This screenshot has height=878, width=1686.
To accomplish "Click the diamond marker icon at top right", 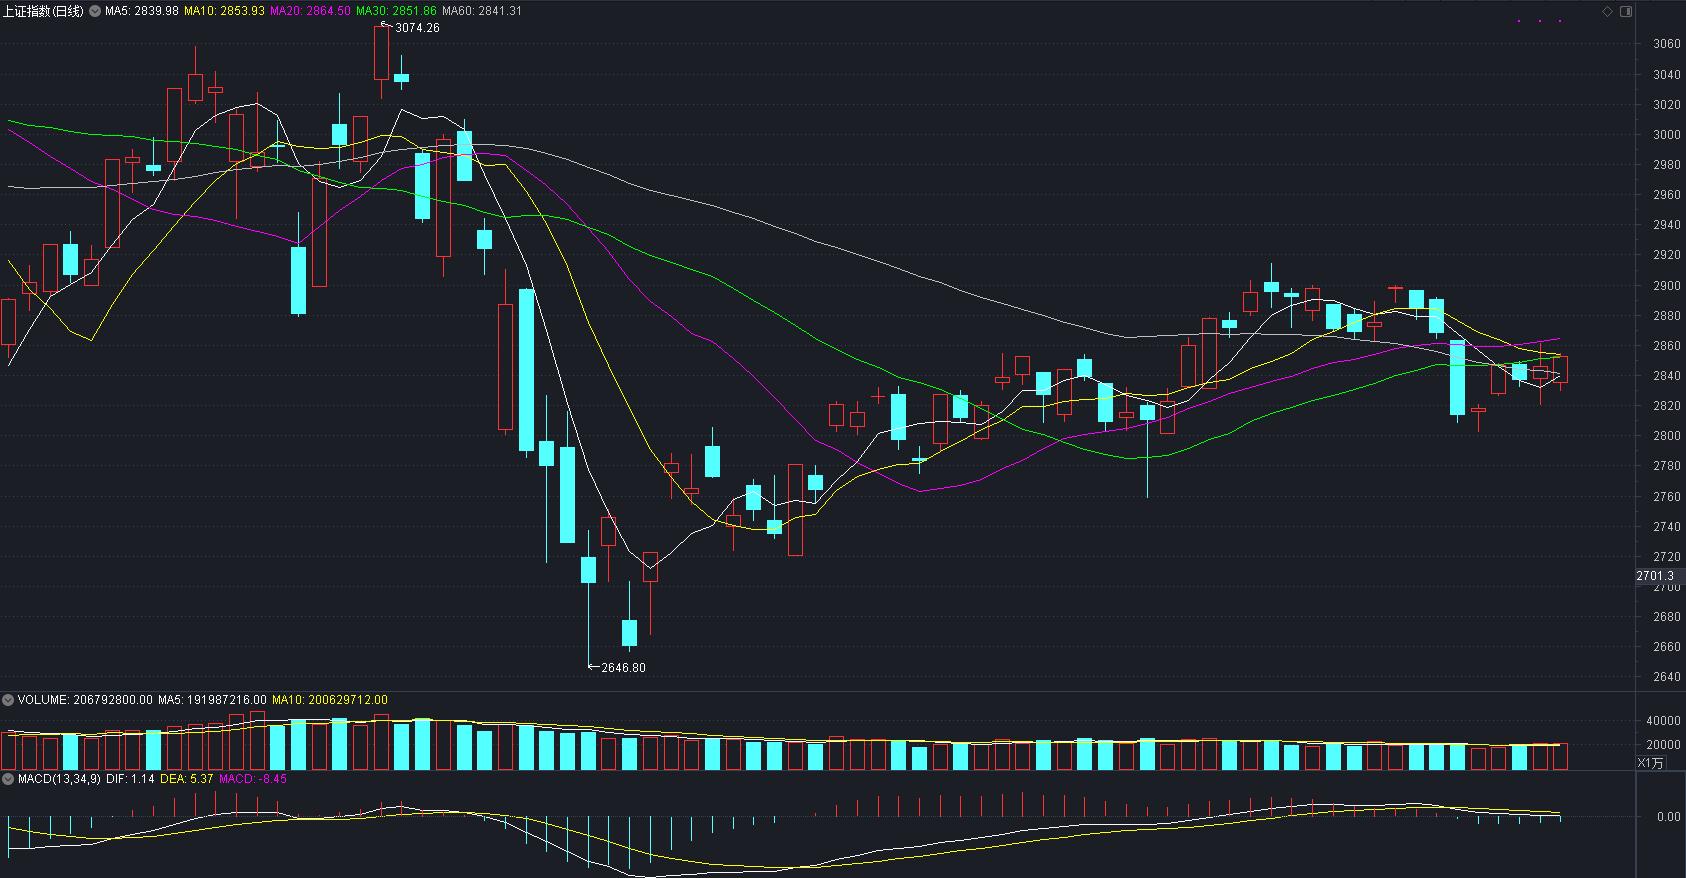I will pyautogui.click(x=1608, y=11).
